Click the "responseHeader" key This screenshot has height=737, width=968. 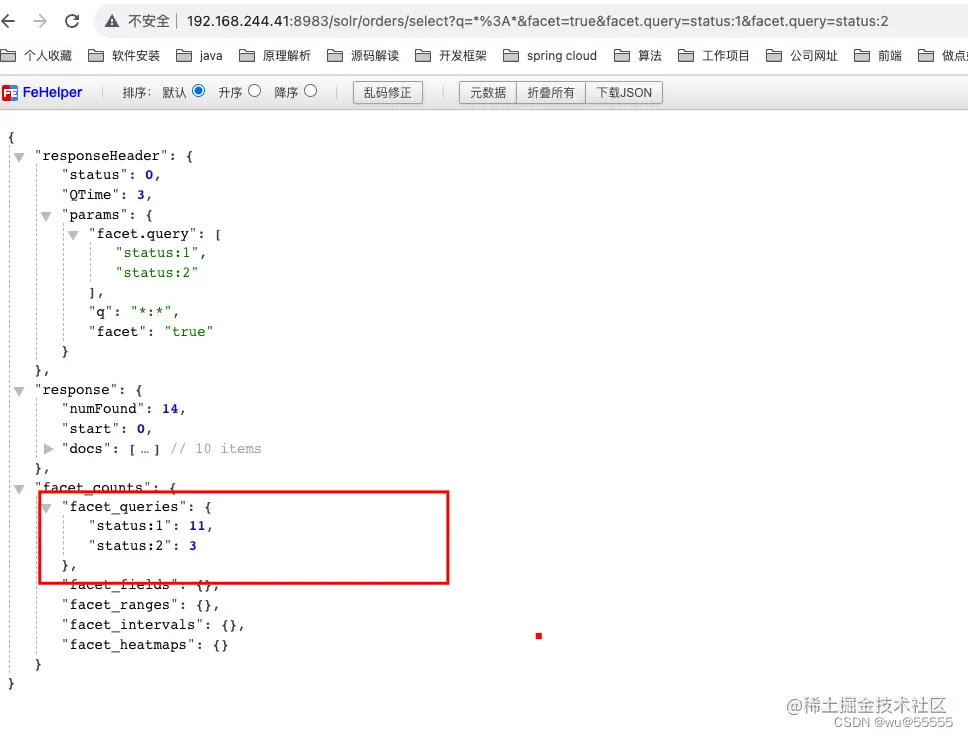coord(101,156)
